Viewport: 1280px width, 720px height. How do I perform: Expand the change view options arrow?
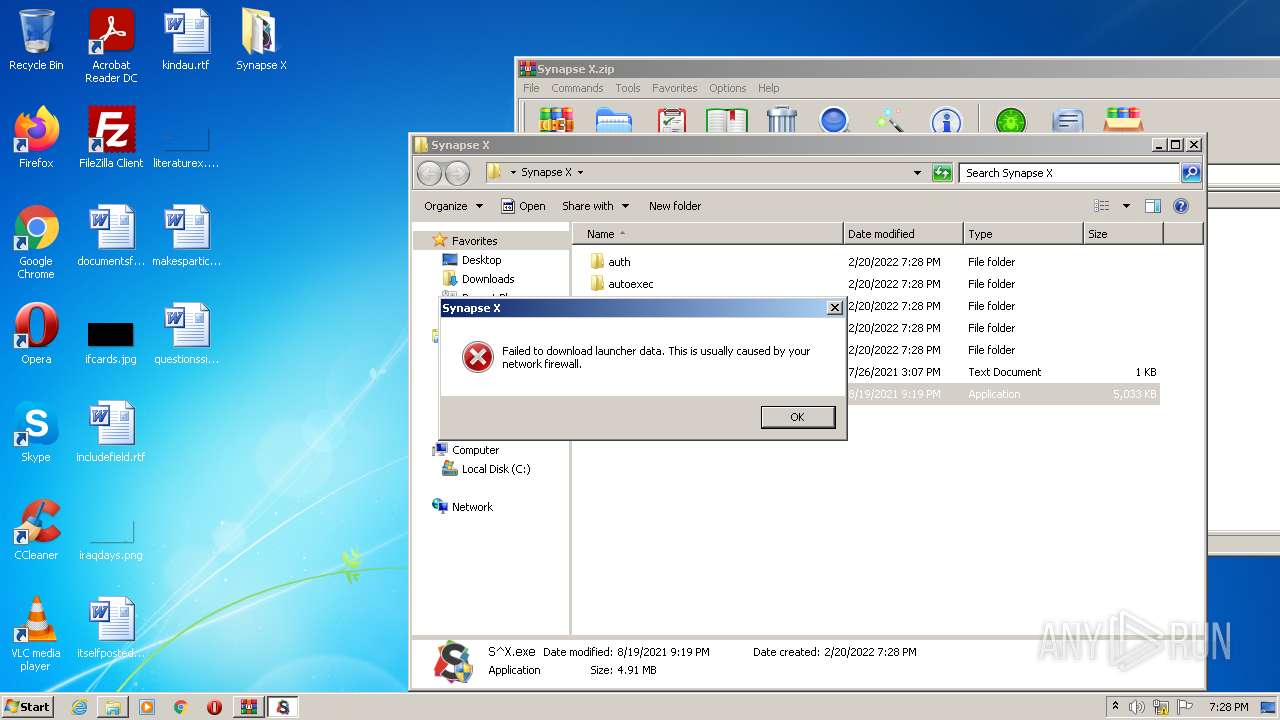point(1126,206)
